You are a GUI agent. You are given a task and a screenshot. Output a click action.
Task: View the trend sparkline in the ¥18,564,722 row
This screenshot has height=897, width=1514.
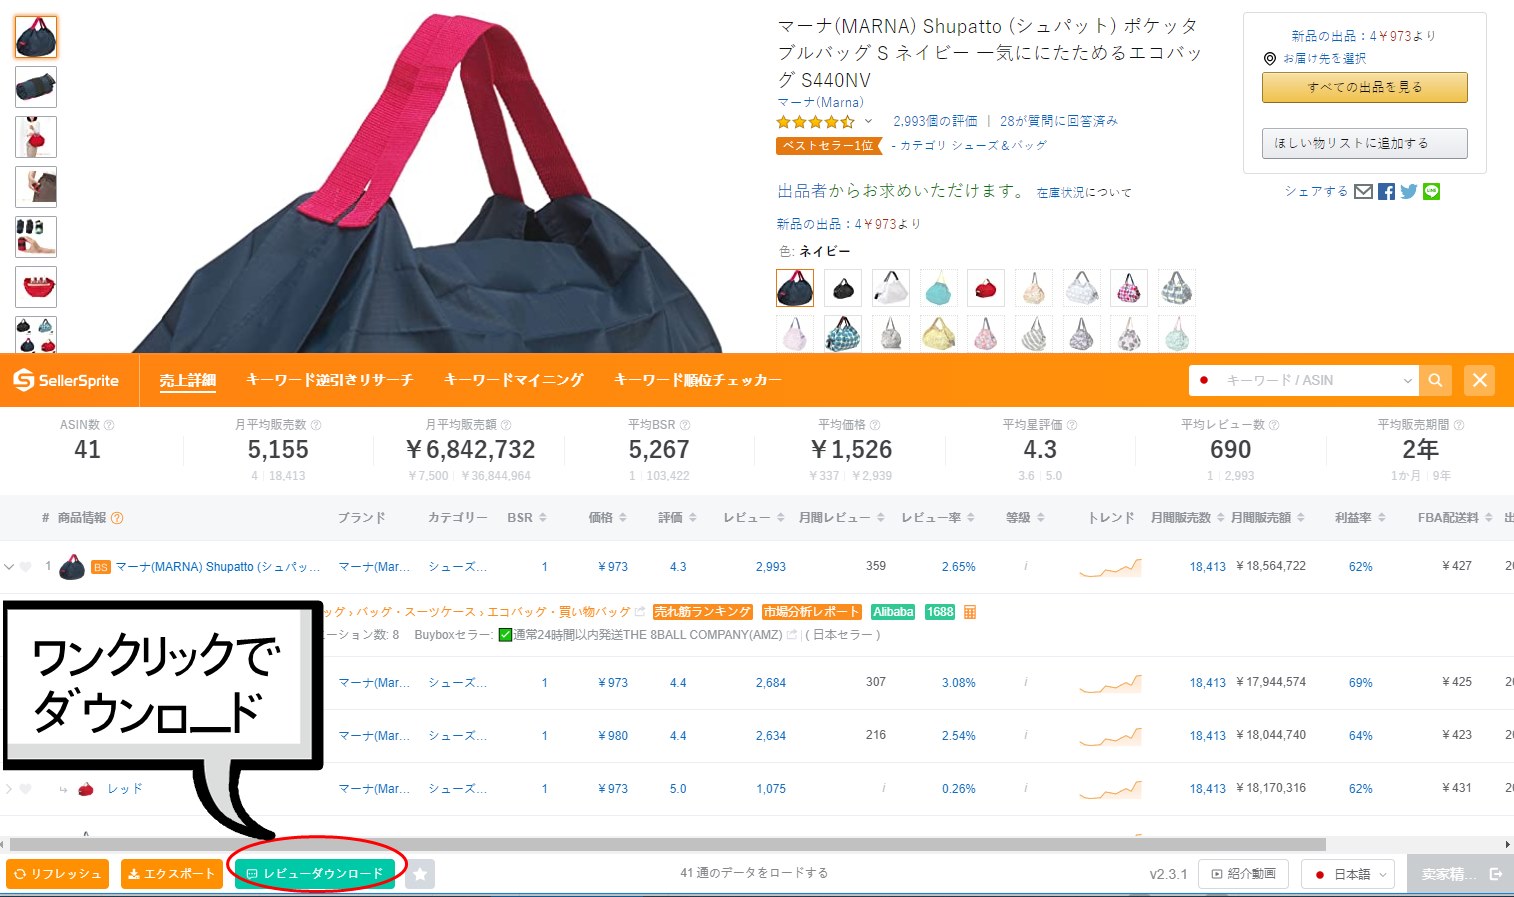click(x=1110, y=567)
